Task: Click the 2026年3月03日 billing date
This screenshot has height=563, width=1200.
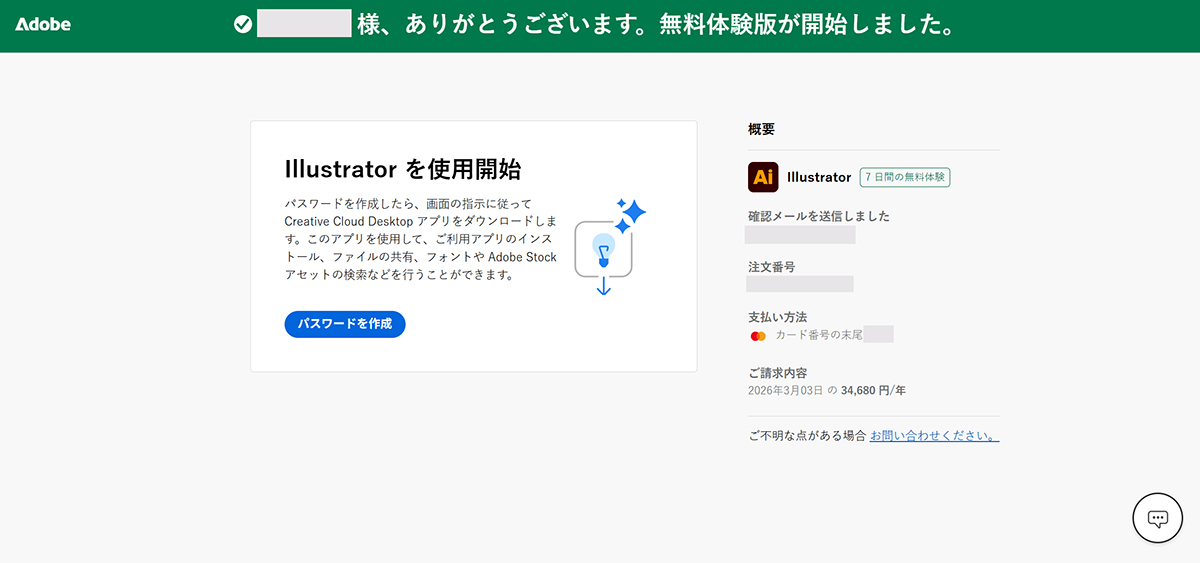Action: coord(785,391)
